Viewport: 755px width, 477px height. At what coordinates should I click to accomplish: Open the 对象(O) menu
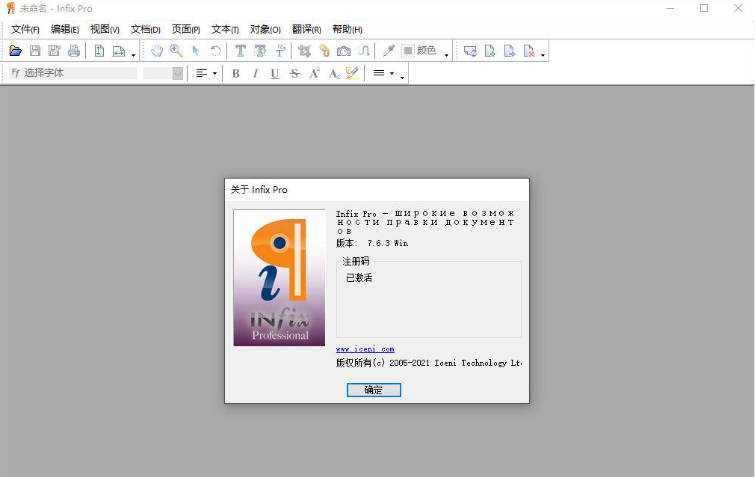[265, 29]
